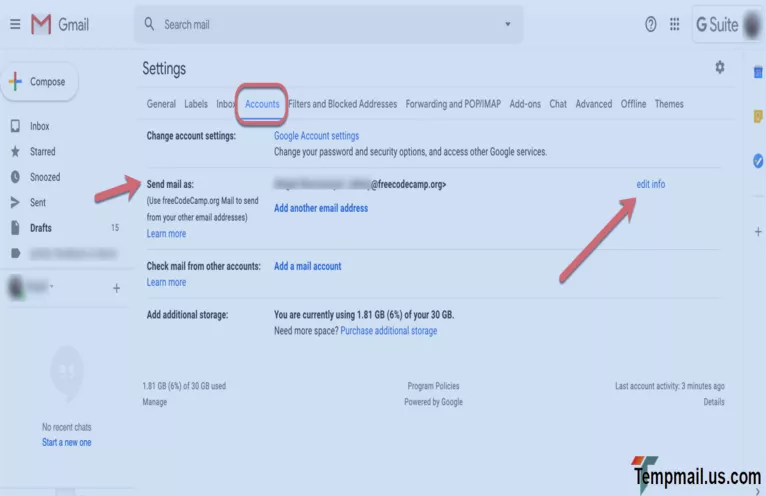Open the Snoozed folder
The image size is (766, 496).
tap(44, 177)
